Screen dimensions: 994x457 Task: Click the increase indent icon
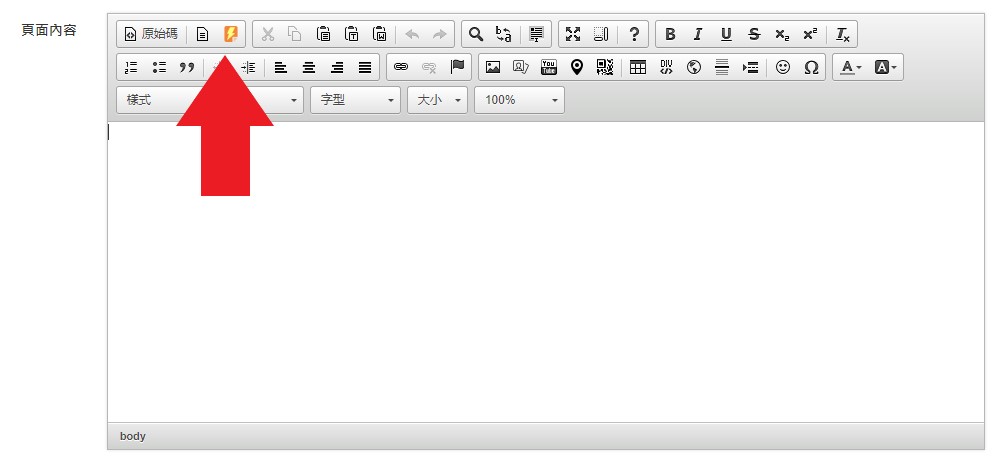click(x=248, y=67)
